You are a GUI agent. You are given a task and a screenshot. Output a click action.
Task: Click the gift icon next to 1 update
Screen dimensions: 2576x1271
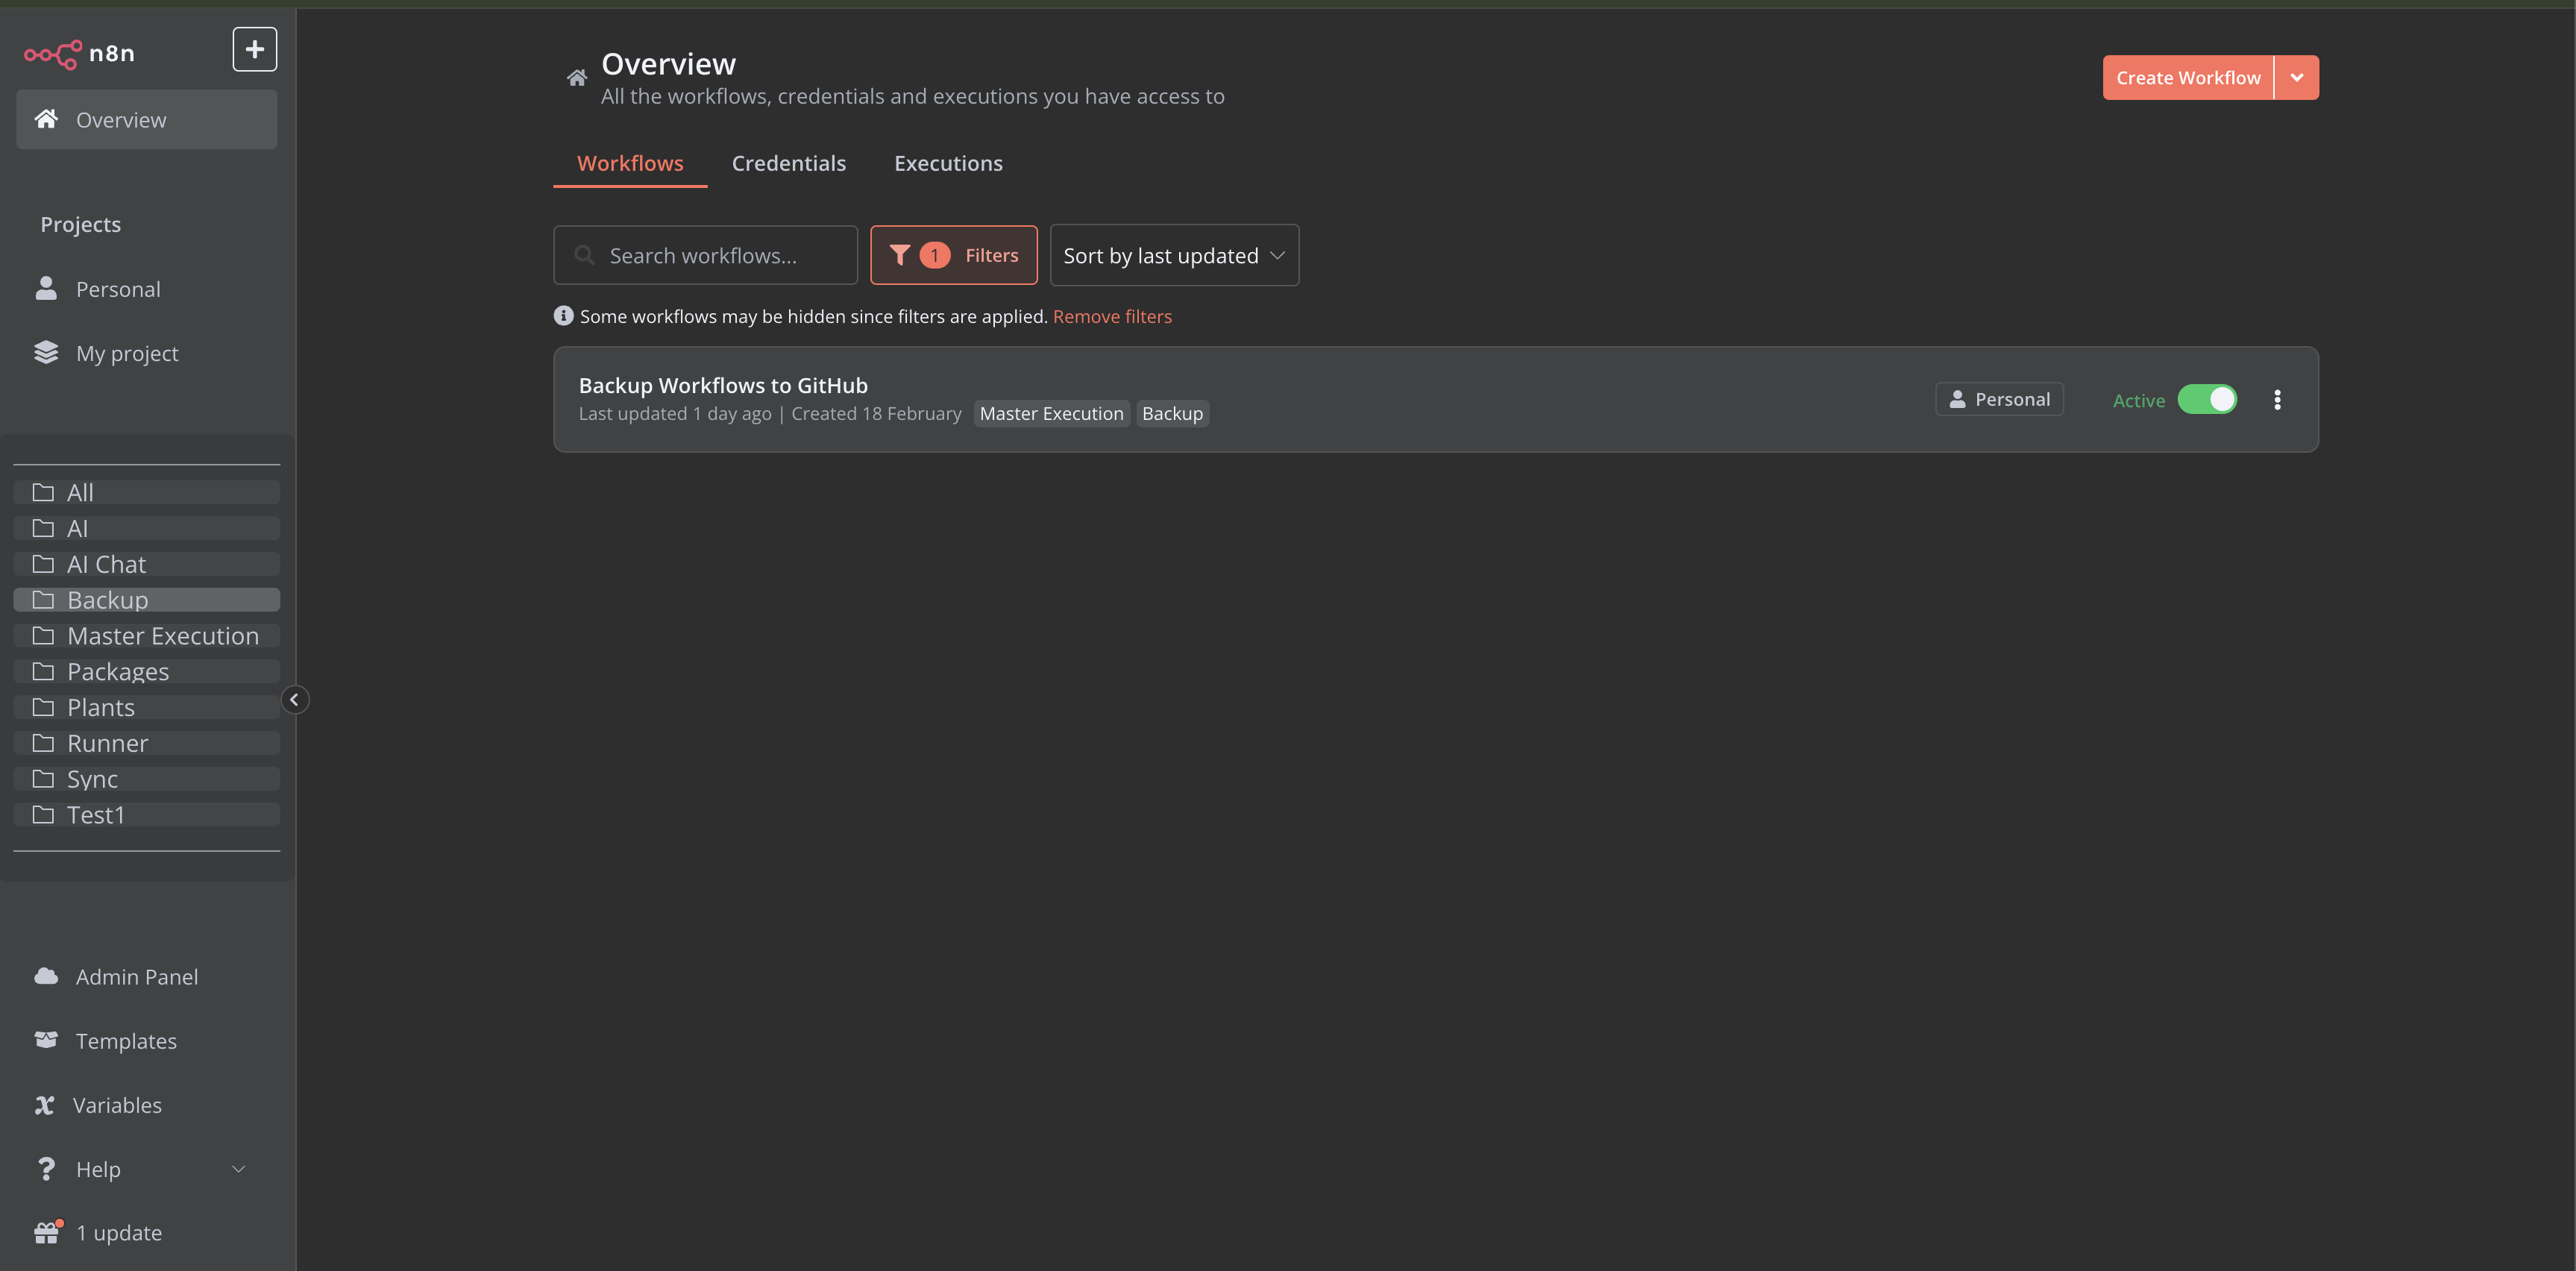point(45,1232)
